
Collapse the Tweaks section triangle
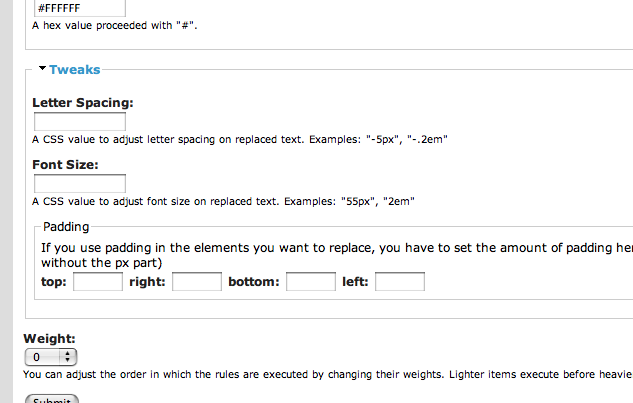click(x=42, y=69)
